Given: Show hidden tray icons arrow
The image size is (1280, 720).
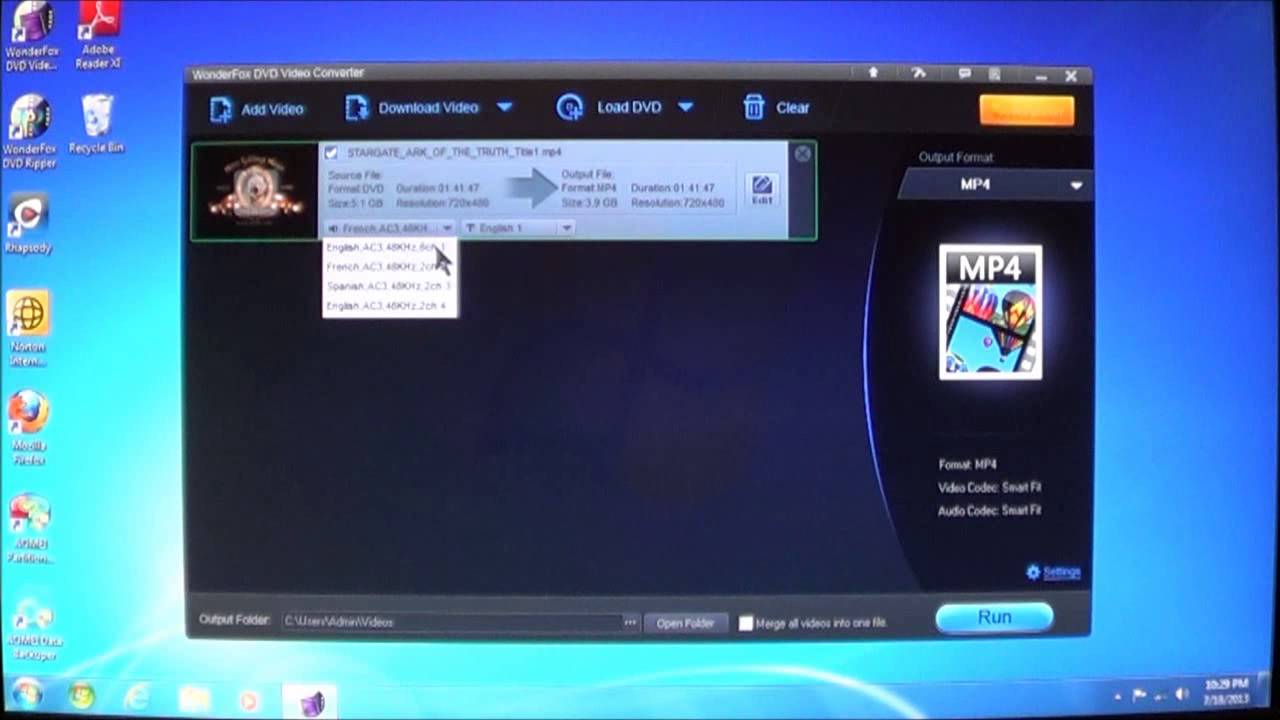Looking at the screenshot, I should click(x=1117, y=695).
